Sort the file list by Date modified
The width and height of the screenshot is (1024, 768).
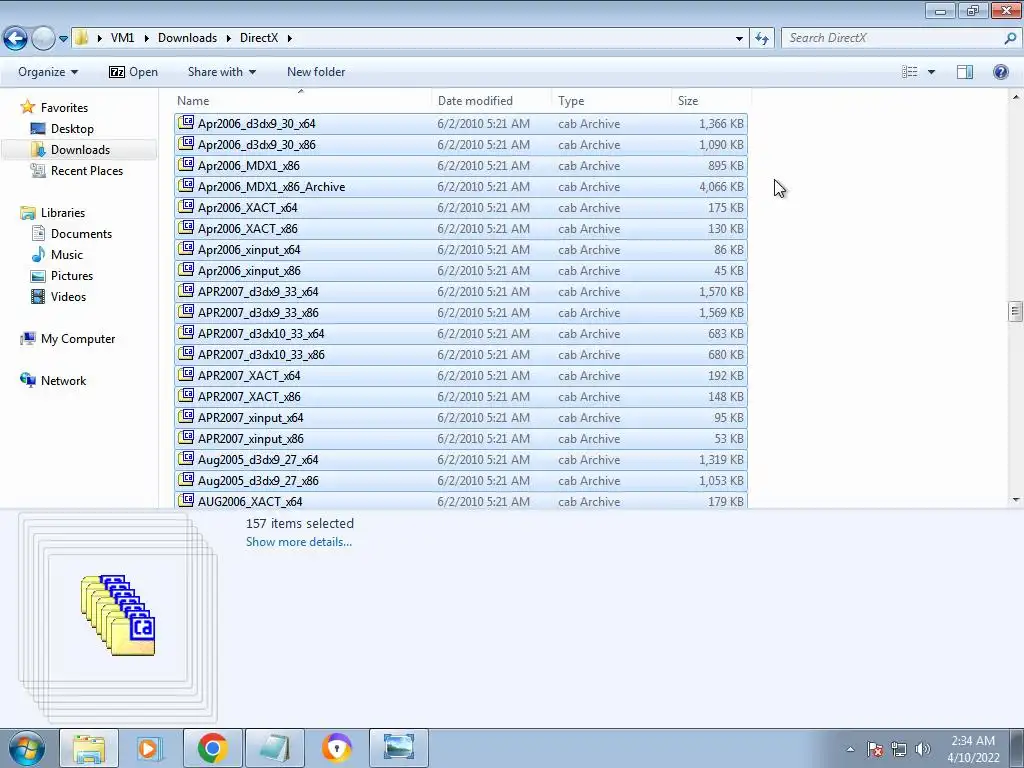click(492, 101)
